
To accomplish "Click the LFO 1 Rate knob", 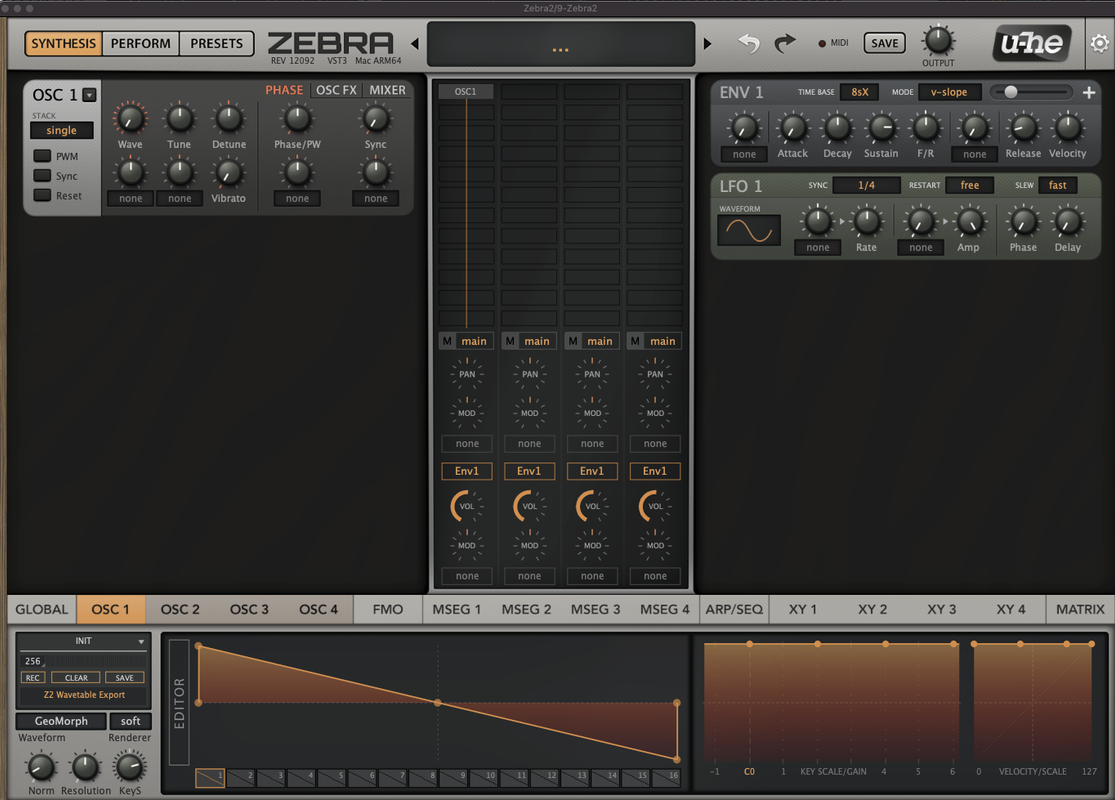I will tap(866, 222).
